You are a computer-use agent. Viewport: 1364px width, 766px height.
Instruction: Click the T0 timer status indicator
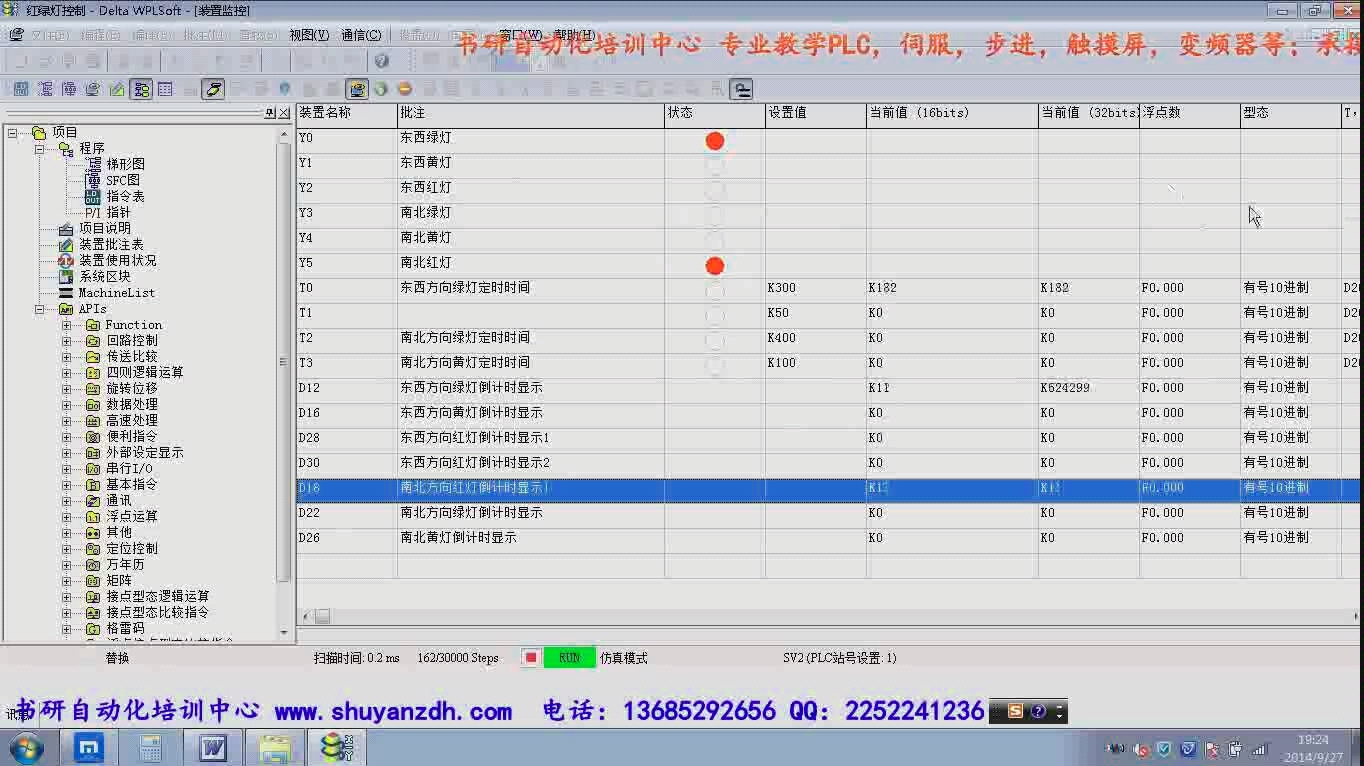[714, 291]
